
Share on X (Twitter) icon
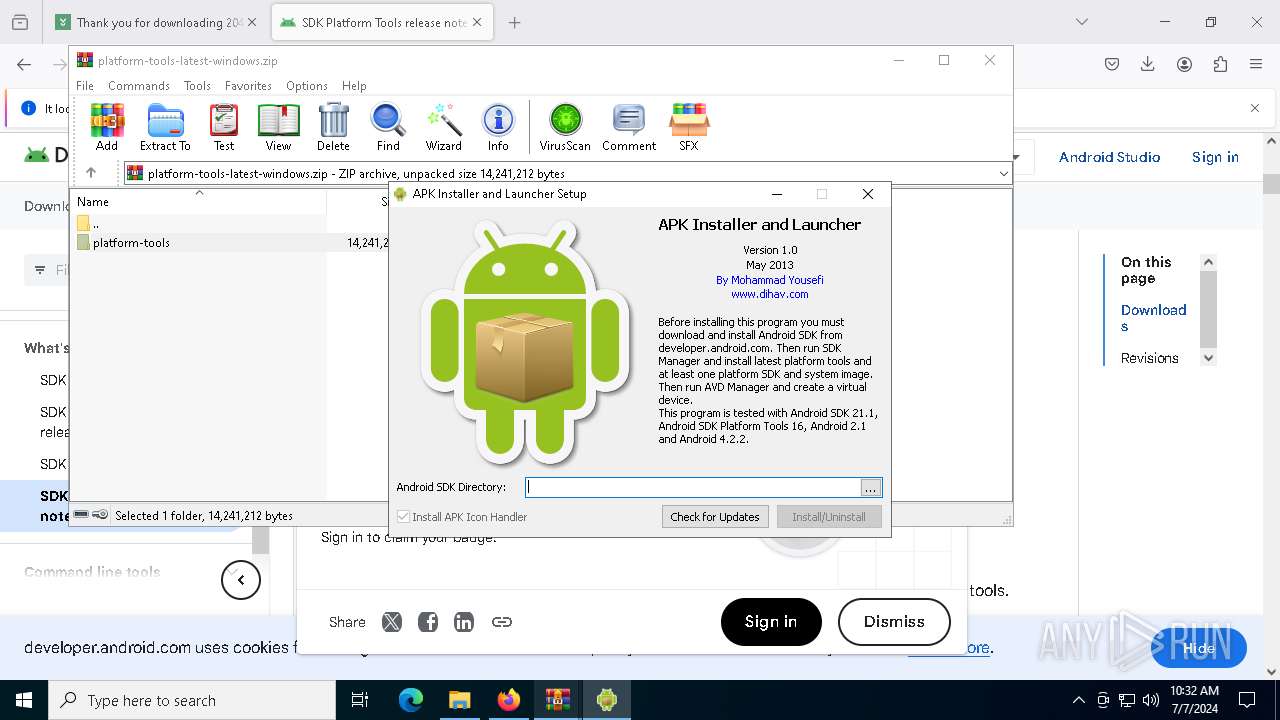[392, 622]
